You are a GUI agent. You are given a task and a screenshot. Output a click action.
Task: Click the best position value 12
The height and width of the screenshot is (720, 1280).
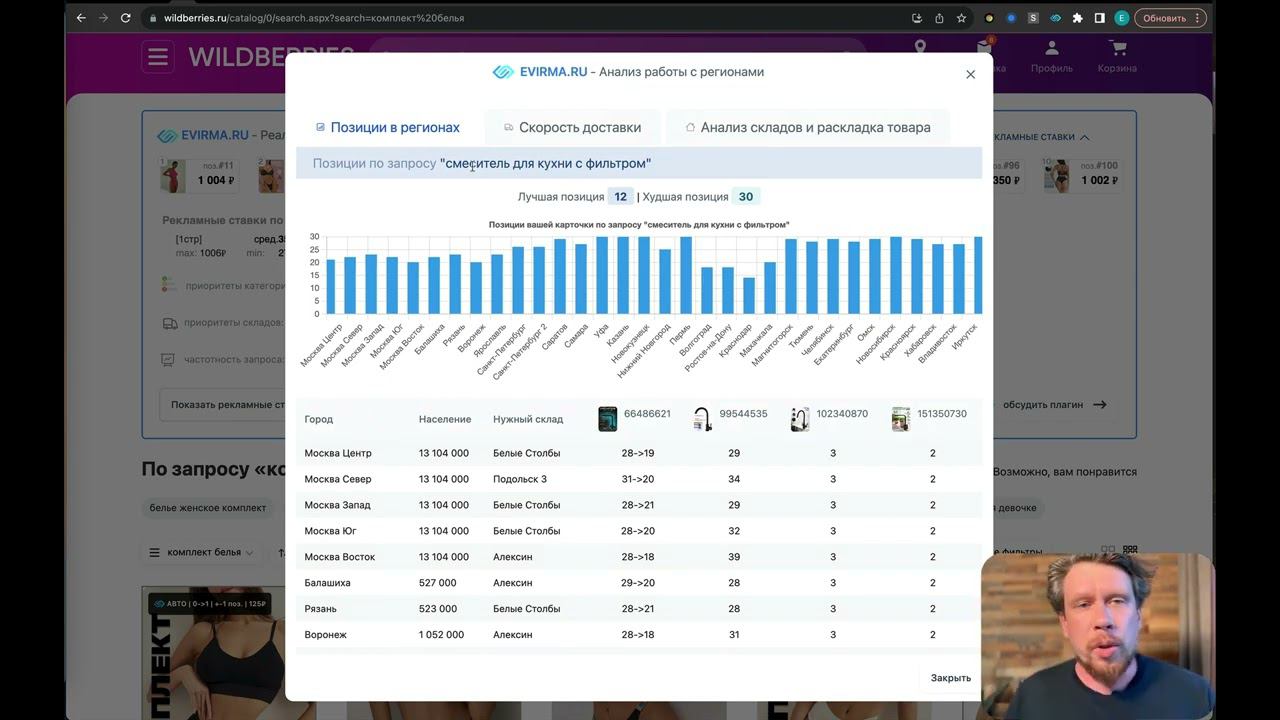[621, 197]
